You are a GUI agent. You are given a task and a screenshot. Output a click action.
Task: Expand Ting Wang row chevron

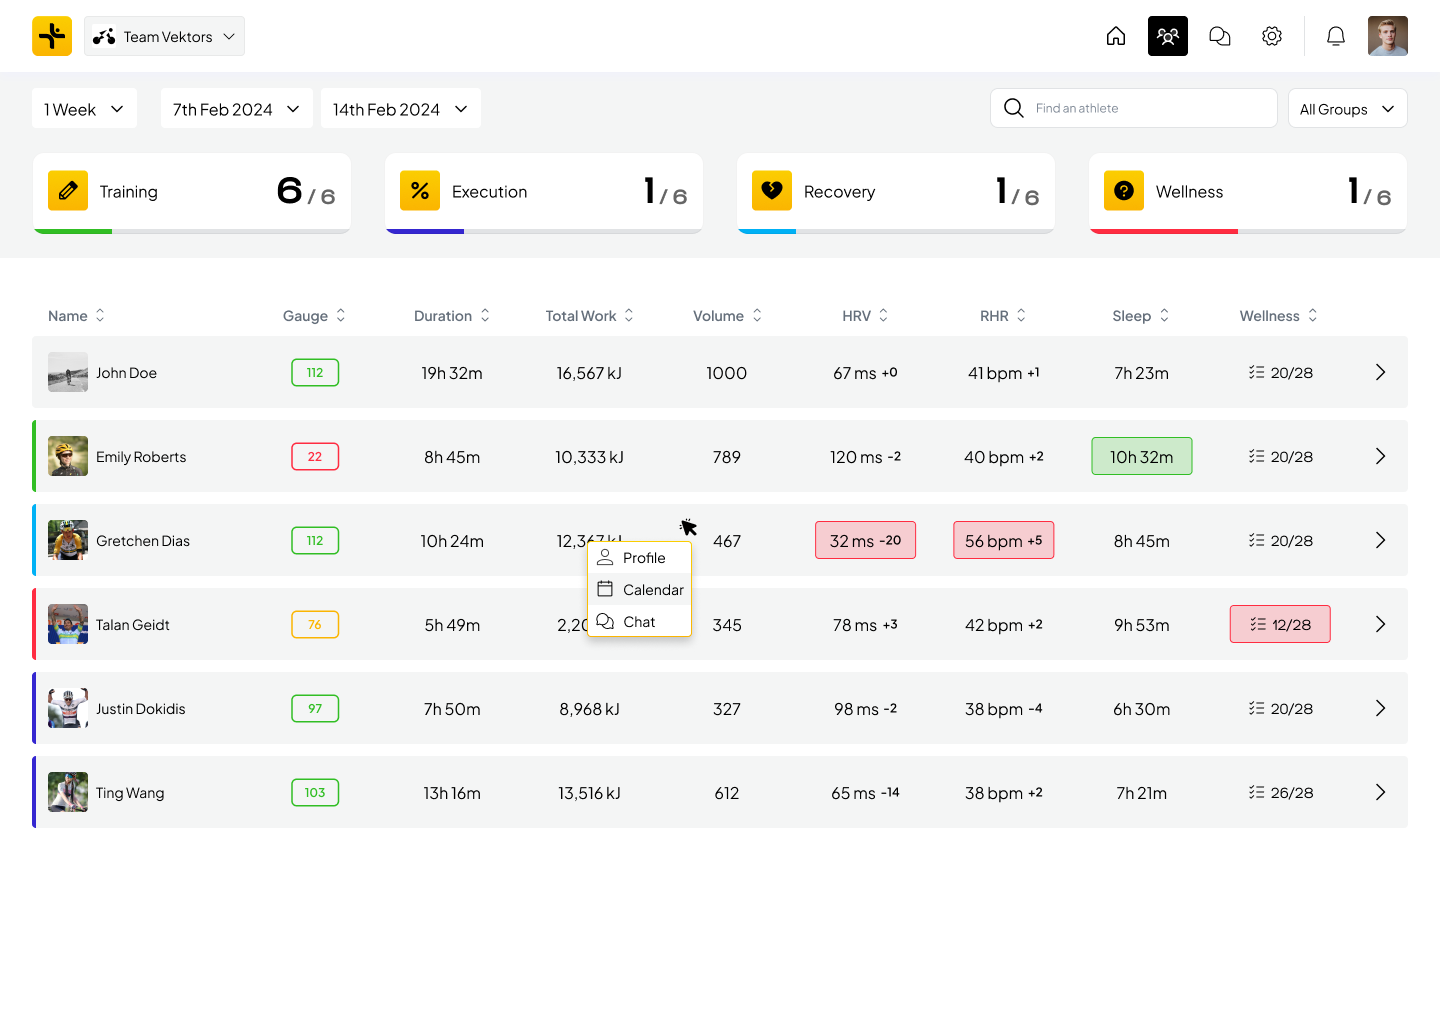tap(1380, 792)
